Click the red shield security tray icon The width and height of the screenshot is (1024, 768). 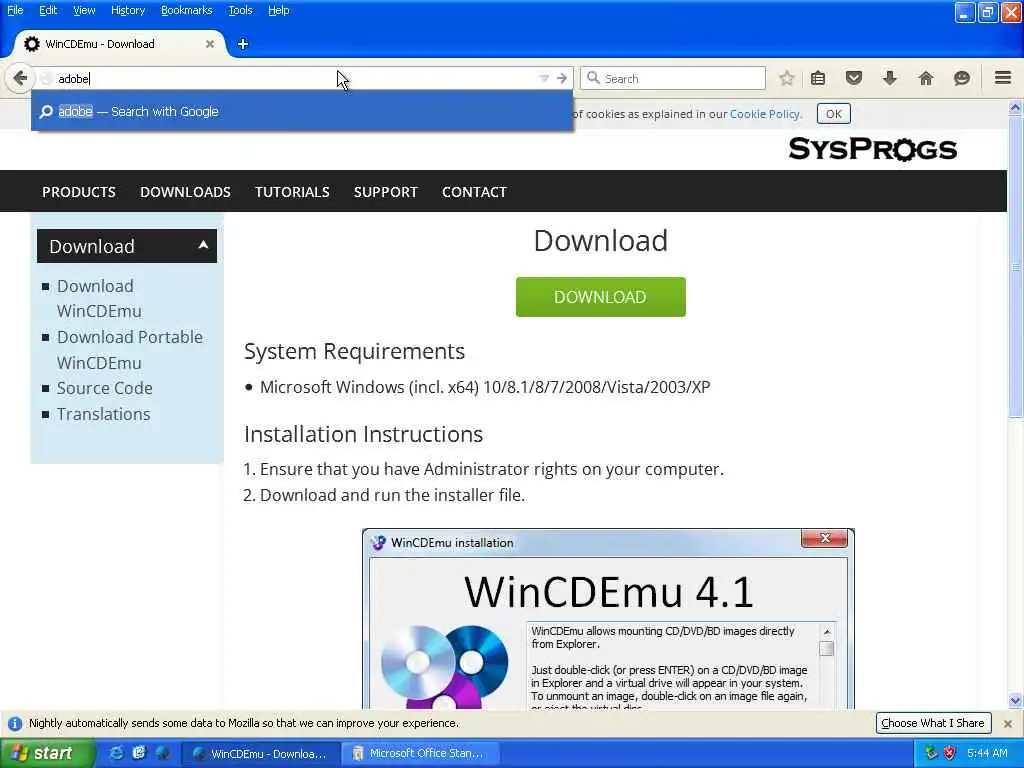[950, 753]
